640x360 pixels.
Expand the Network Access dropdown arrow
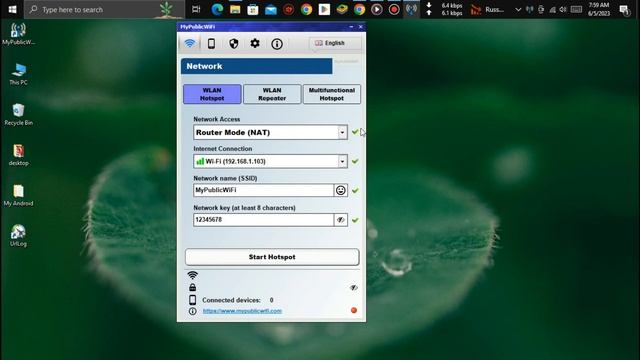click(342, 132)
